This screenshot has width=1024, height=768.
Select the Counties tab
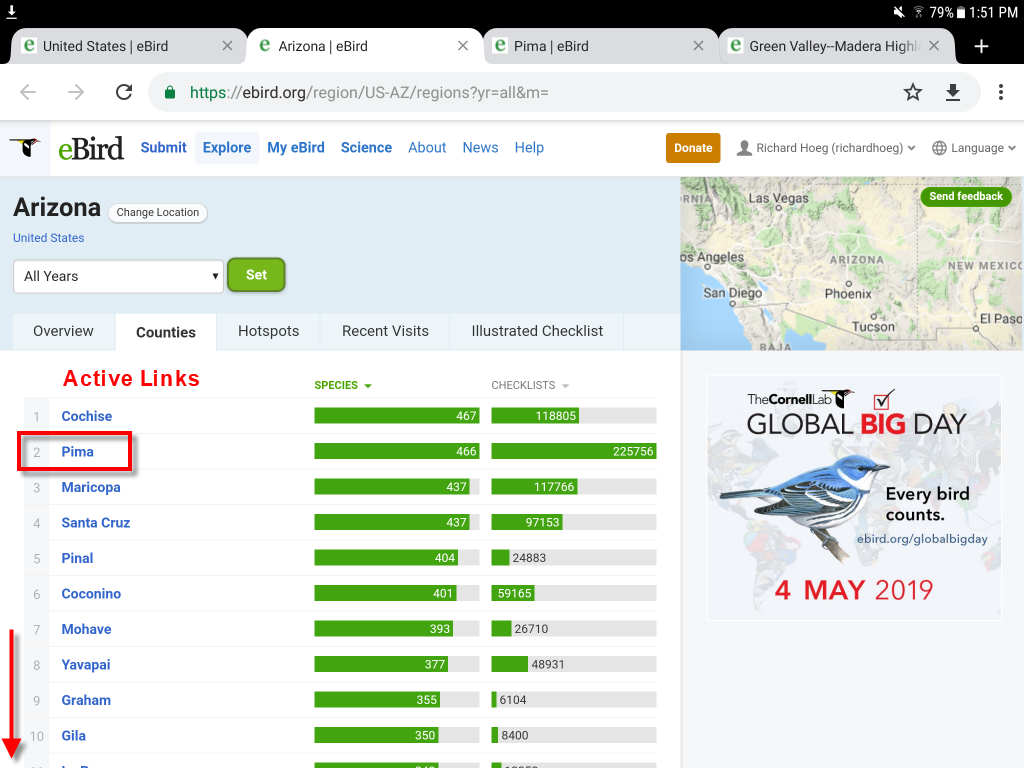click(166, 332)
